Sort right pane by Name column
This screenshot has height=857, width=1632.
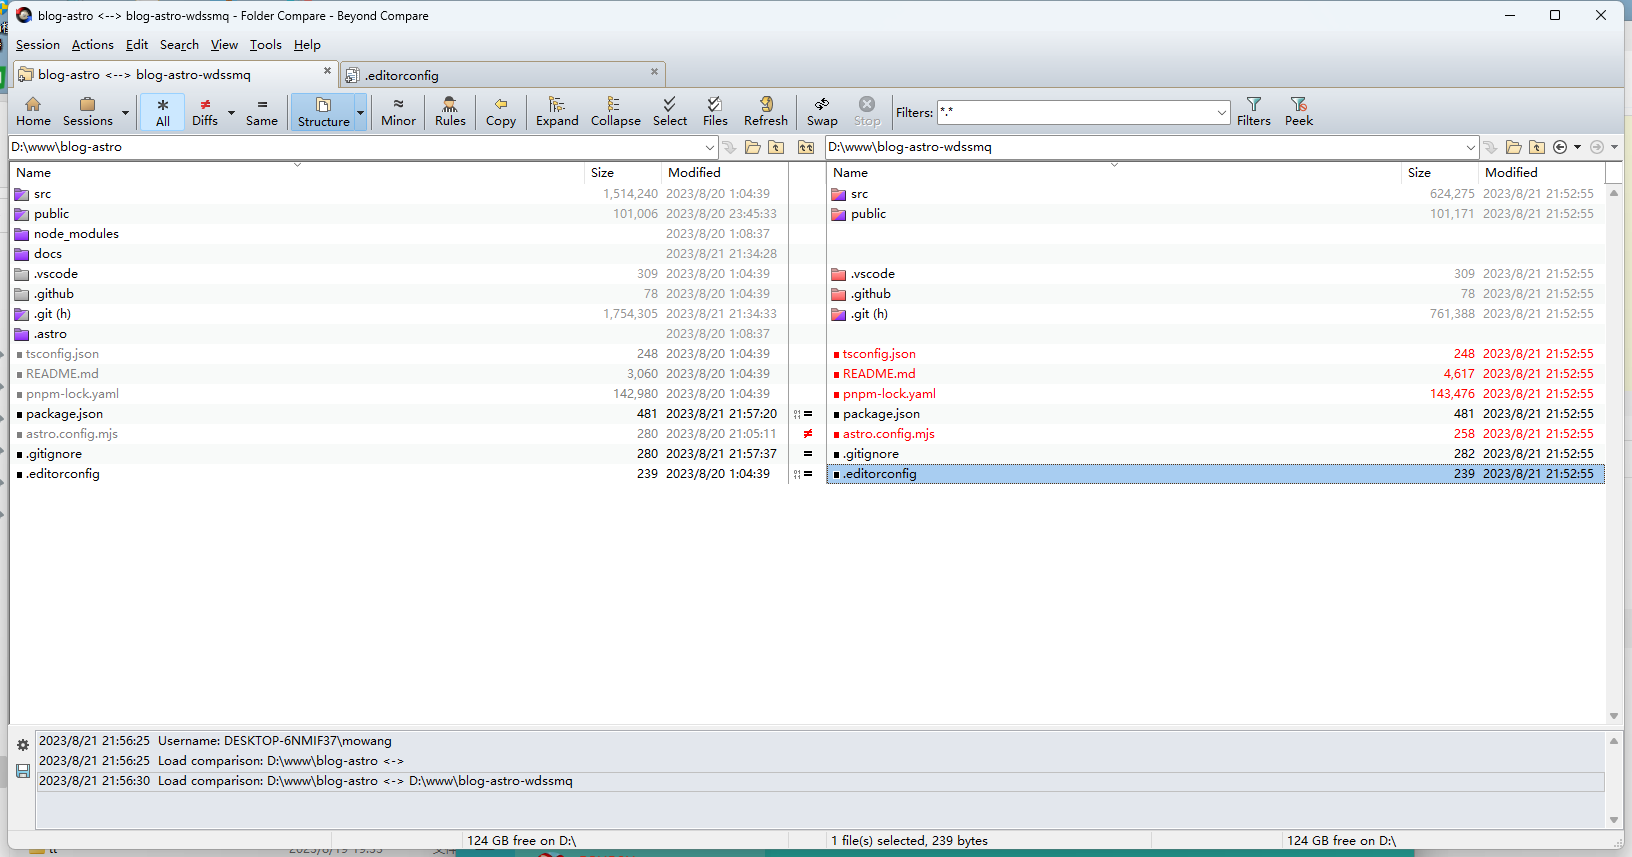tap(1113, 173)
